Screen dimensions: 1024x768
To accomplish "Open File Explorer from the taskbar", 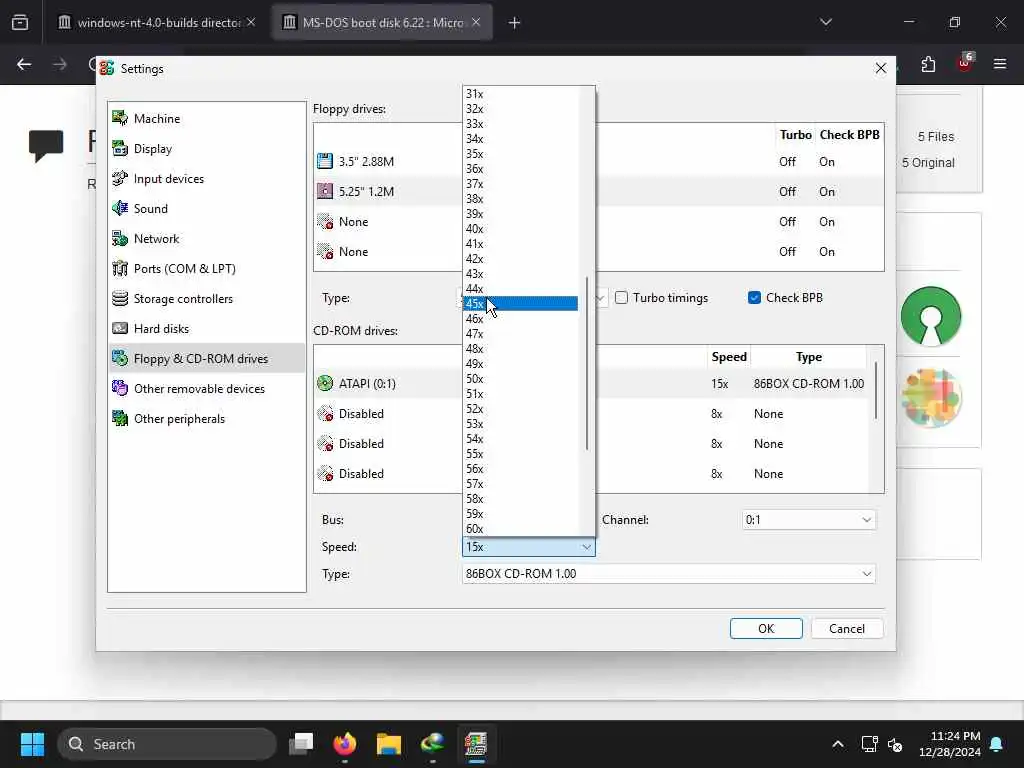I will (389, 744).
